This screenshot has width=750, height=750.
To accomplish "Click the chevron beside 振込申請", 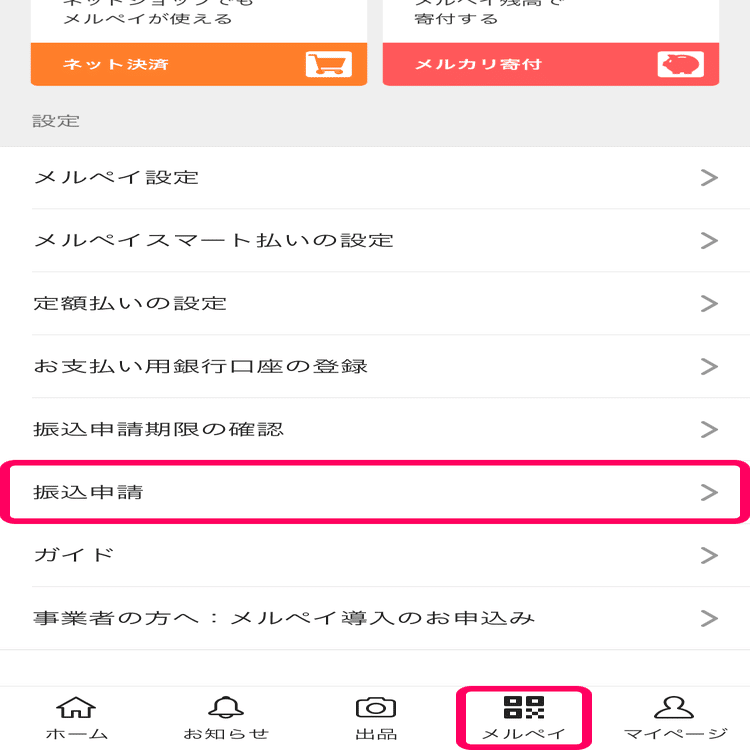I will point(709,492).
